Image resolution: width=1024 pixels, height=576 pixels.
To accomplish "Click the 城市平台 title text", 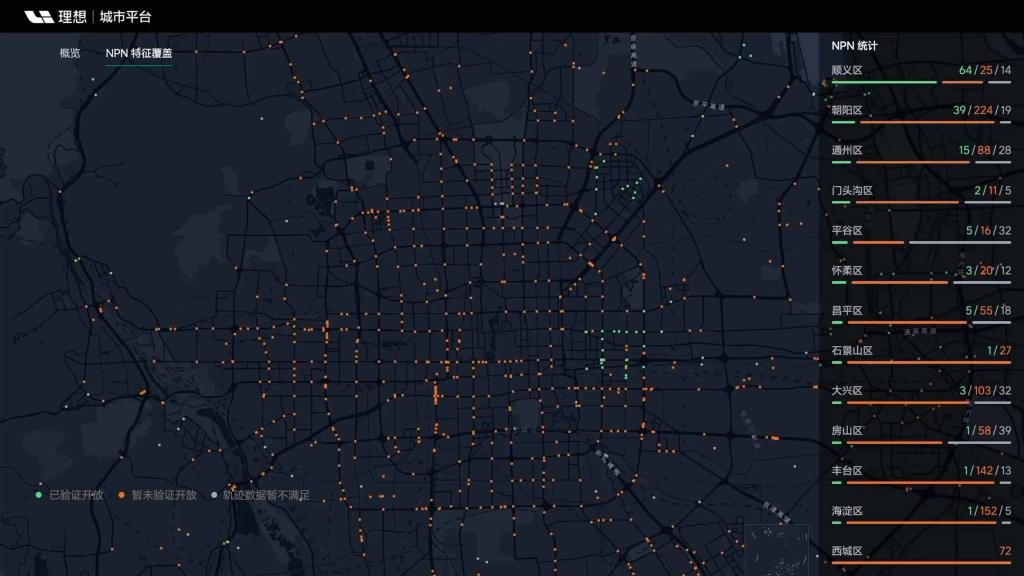I will [126, 16].
